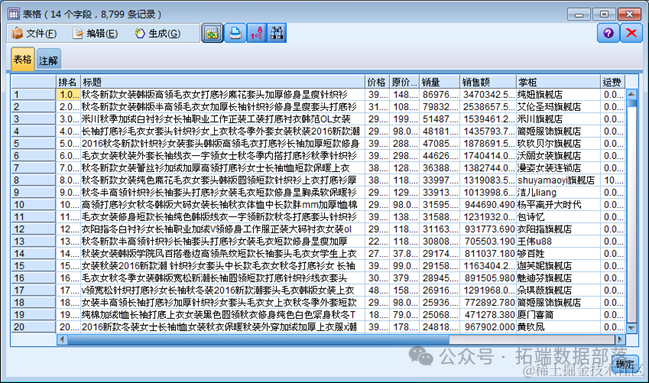Click sales value 471278.380 cell
Image resolution: width=649 pixels, height=383 pixels.
point(488,315)
